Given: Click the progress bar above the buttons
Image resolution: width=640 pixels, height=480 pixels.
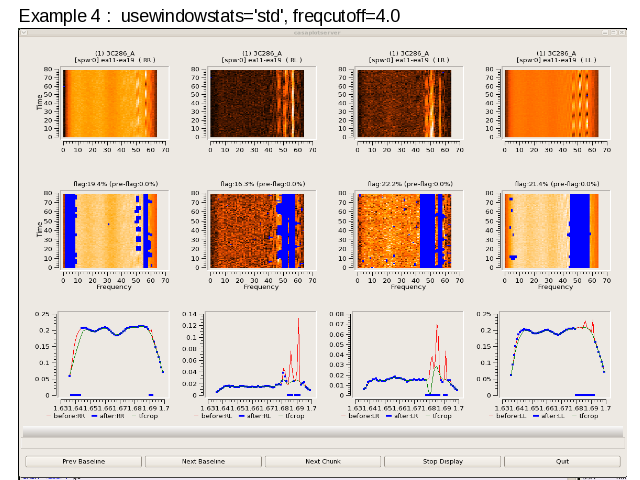Looking at the screenshot, I should (x=323, y=432).
